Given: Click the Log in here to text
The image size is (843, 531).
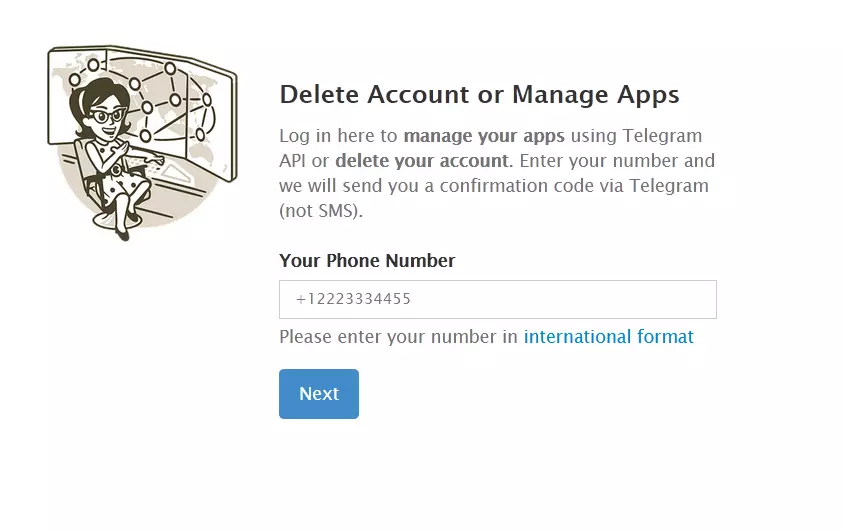Looking at the screenshot, I should click(x=338, y=136).
